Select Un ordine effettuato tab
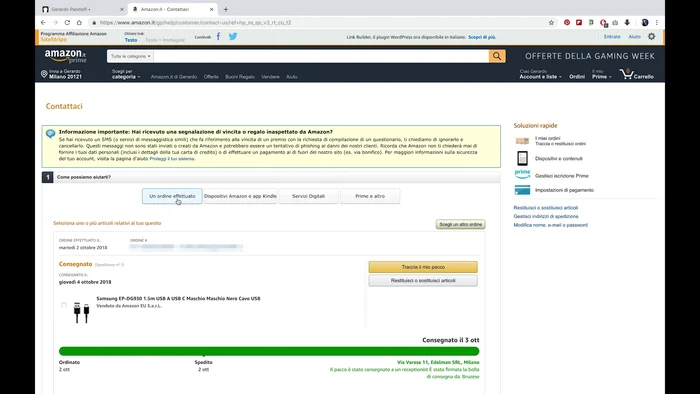This screenshot has height=394, width=700. tap(172, 196)
